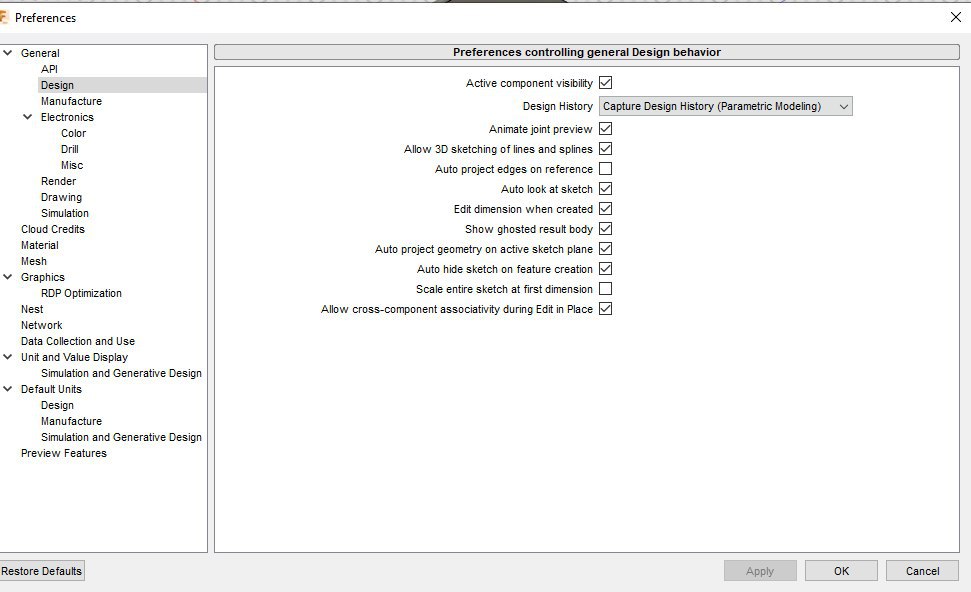This screenshot has height=592, width=971.
Task: Toggle Allow 3D sketching of lines and splines
Action: click(606, 149)
